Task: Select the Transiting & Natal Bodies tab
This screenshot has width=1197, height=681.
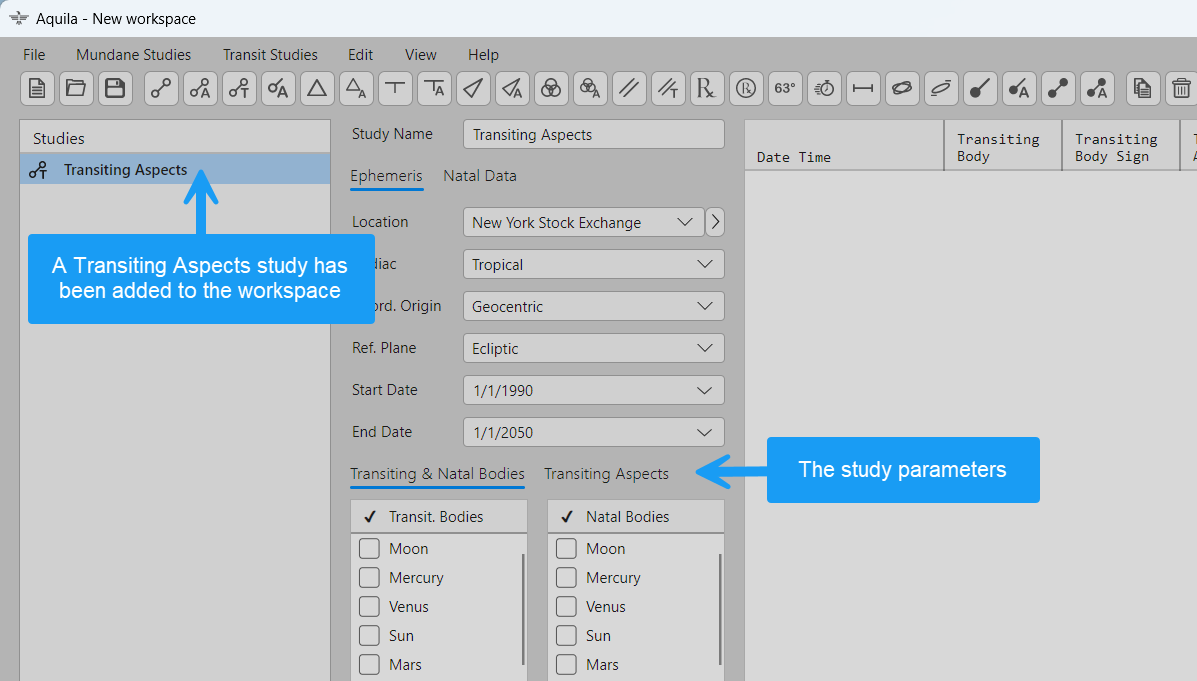Action: click(x=437, y=474)
